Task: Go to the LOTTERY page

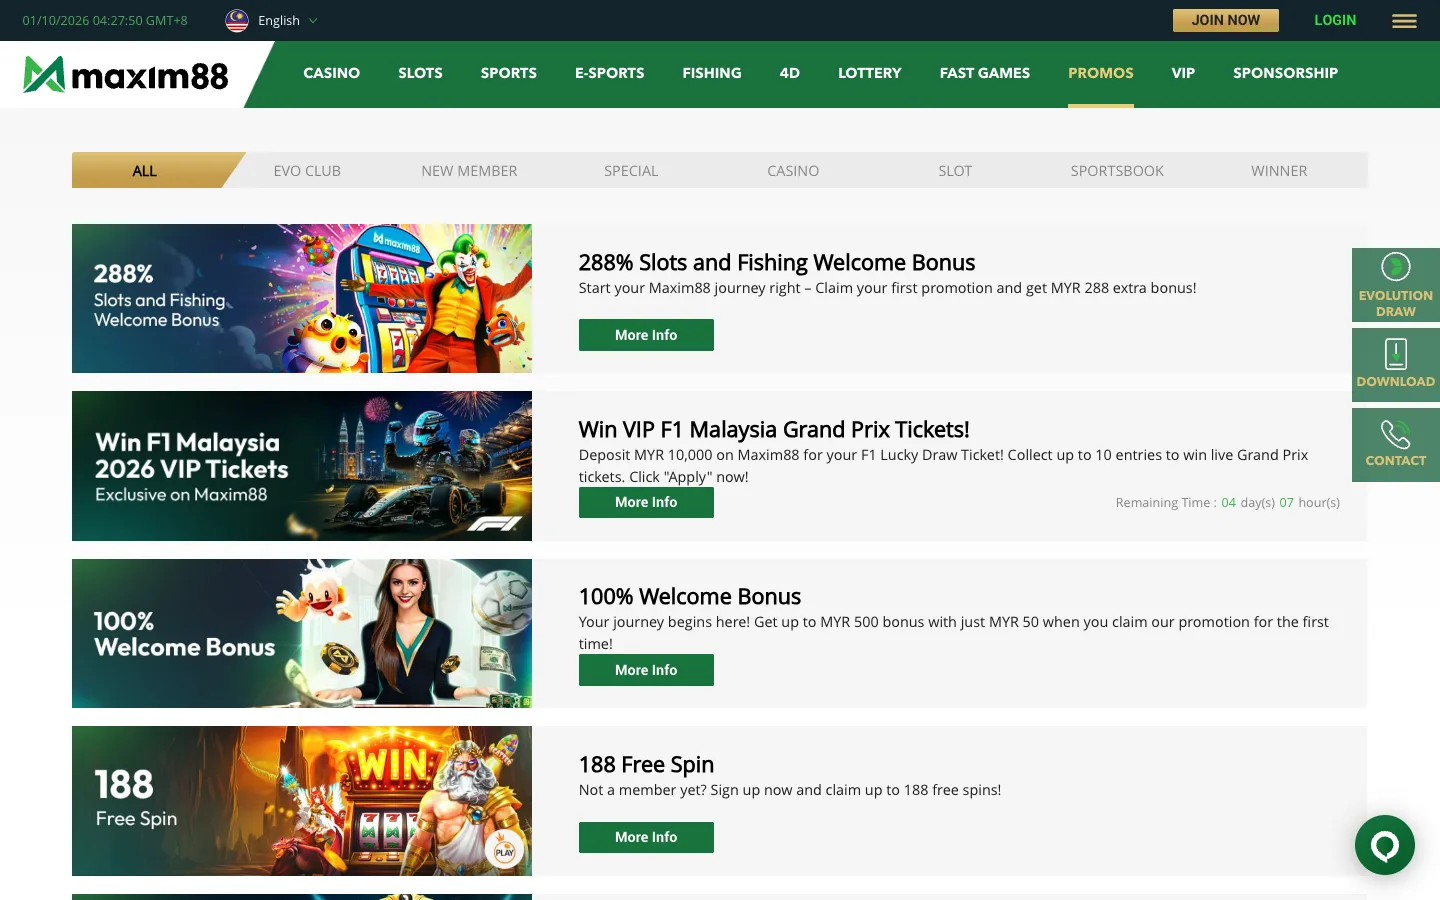Action: point(870,73)
